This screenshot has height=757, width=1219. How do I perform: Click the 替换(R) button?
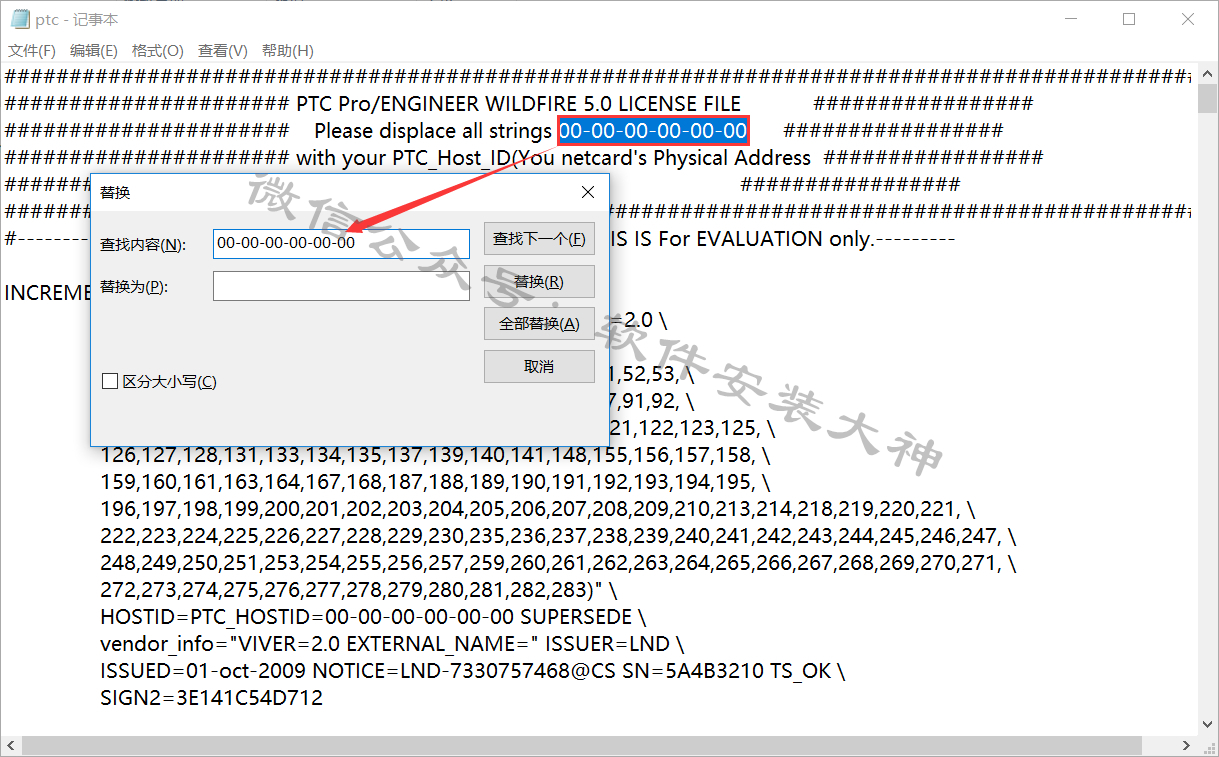click(539, 282)
